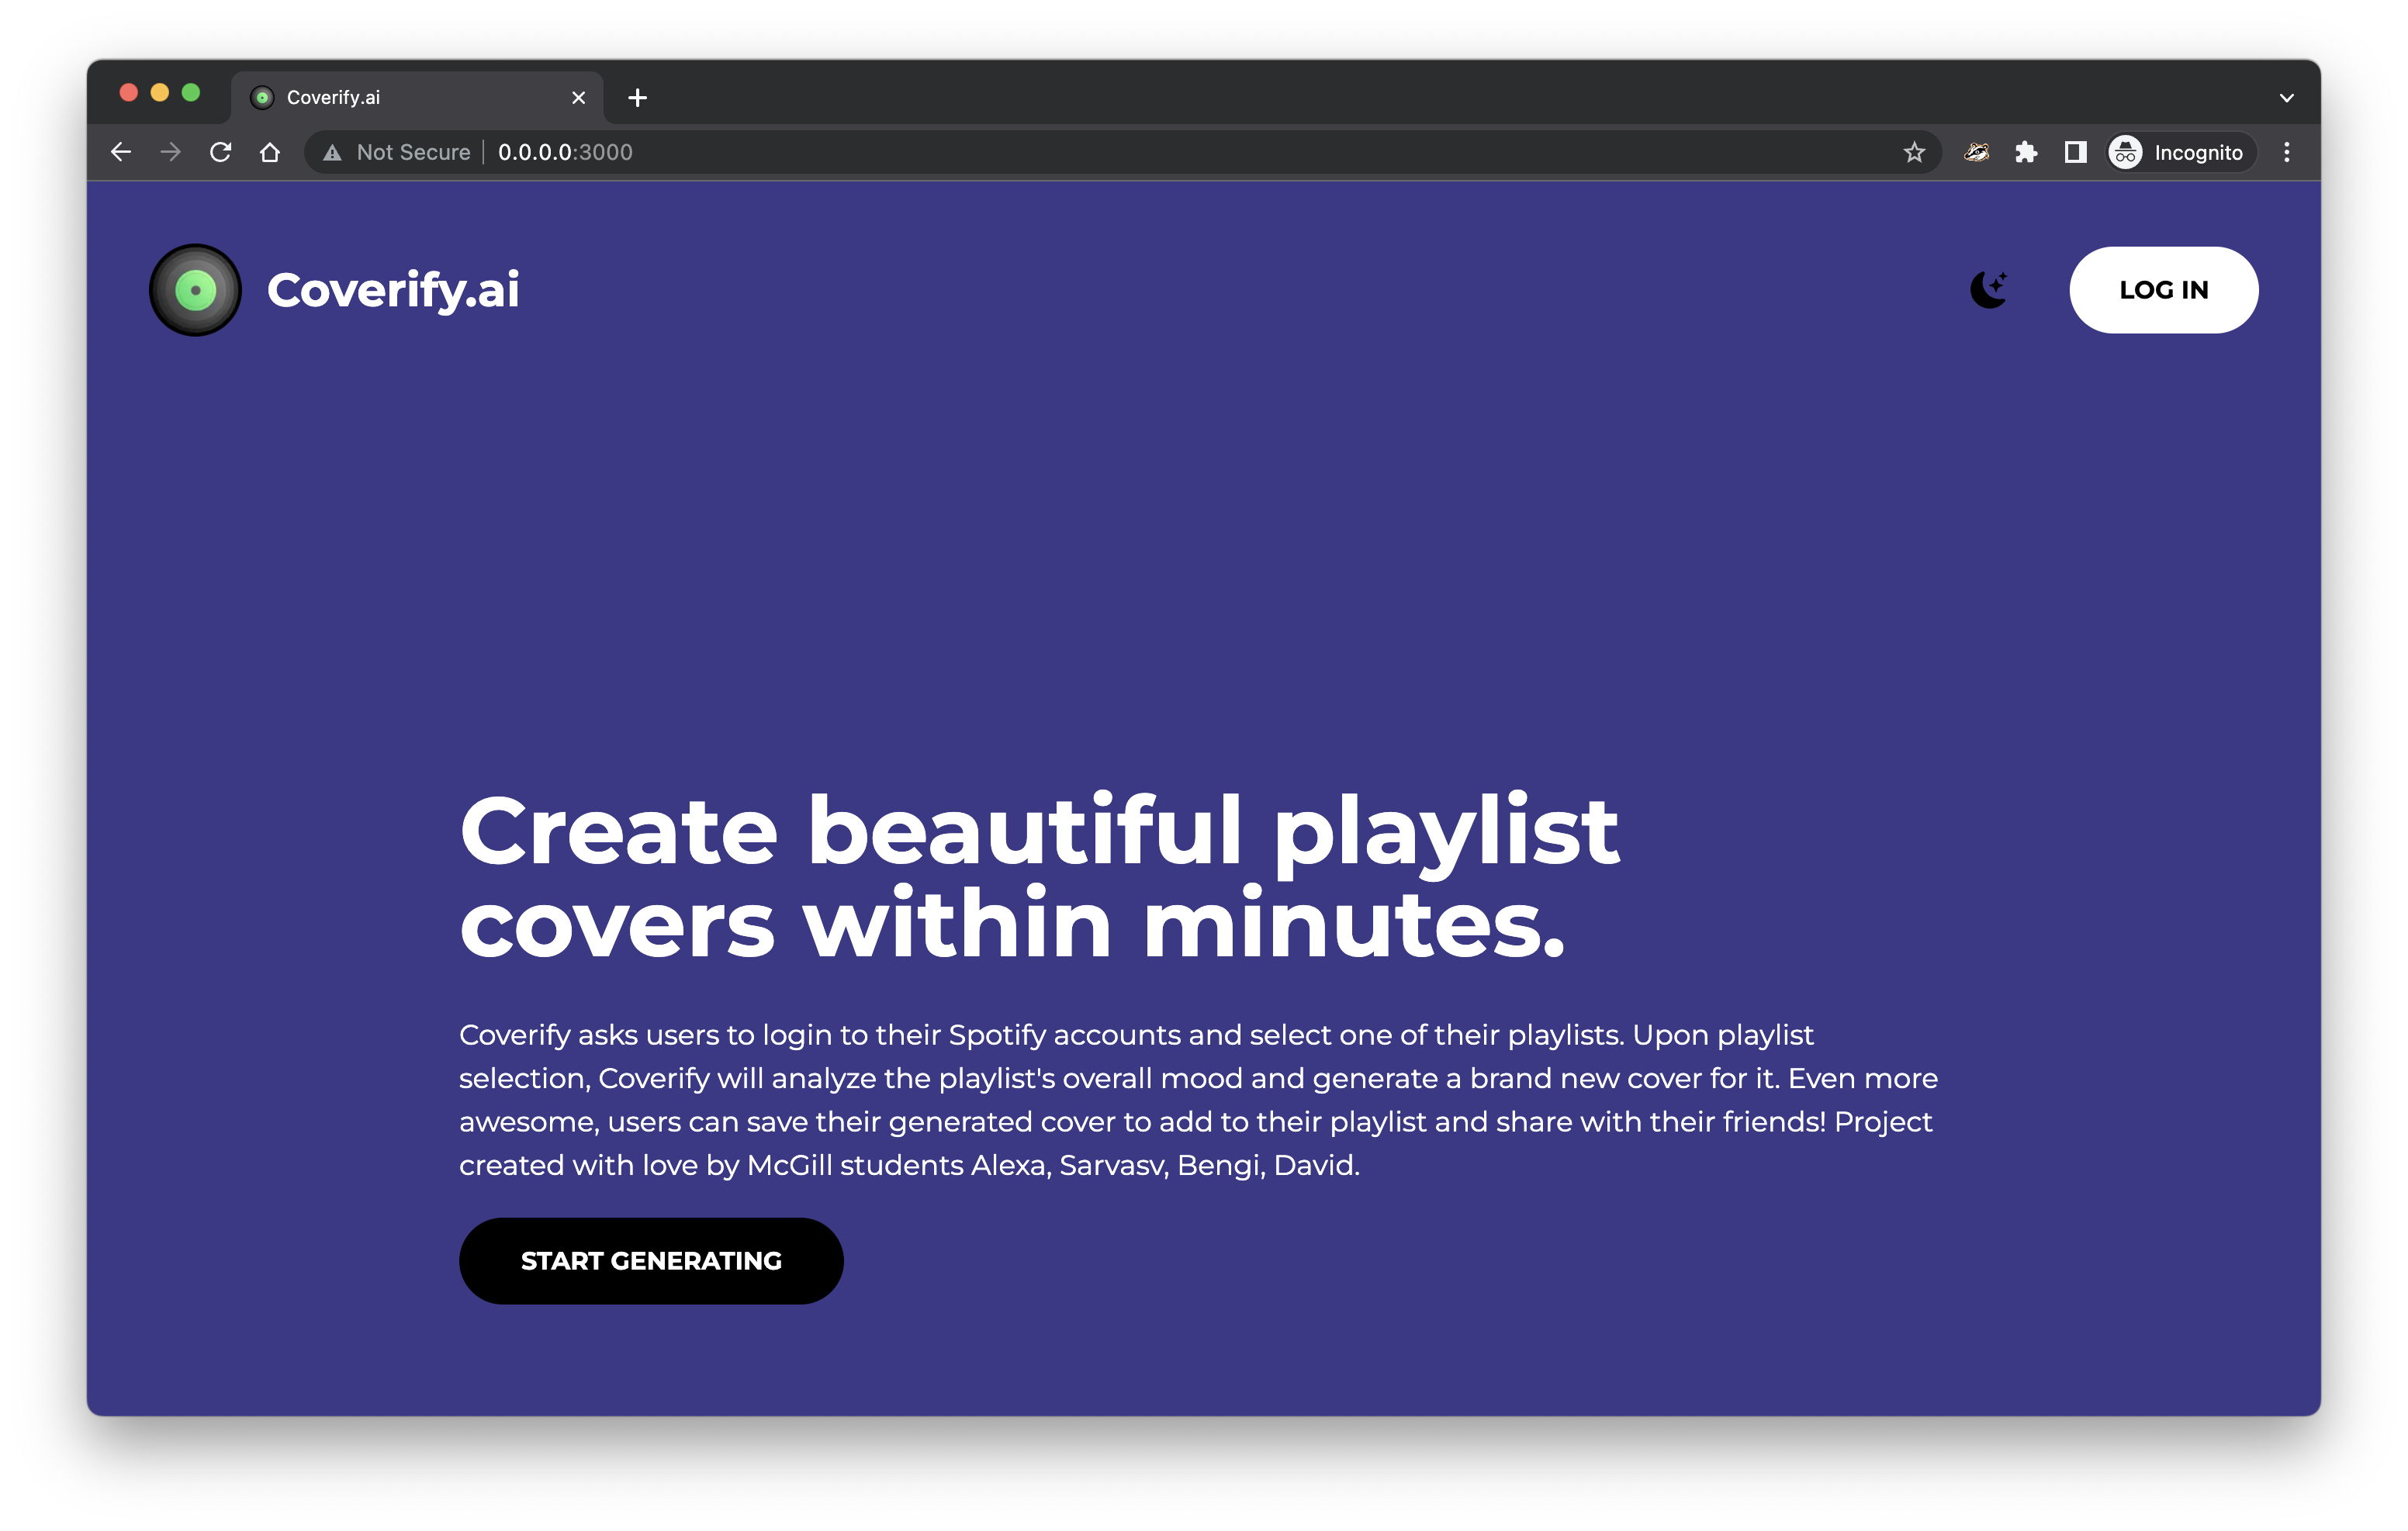Click the LOG IN button
2408x1531 pixels.
(2163, 290)
